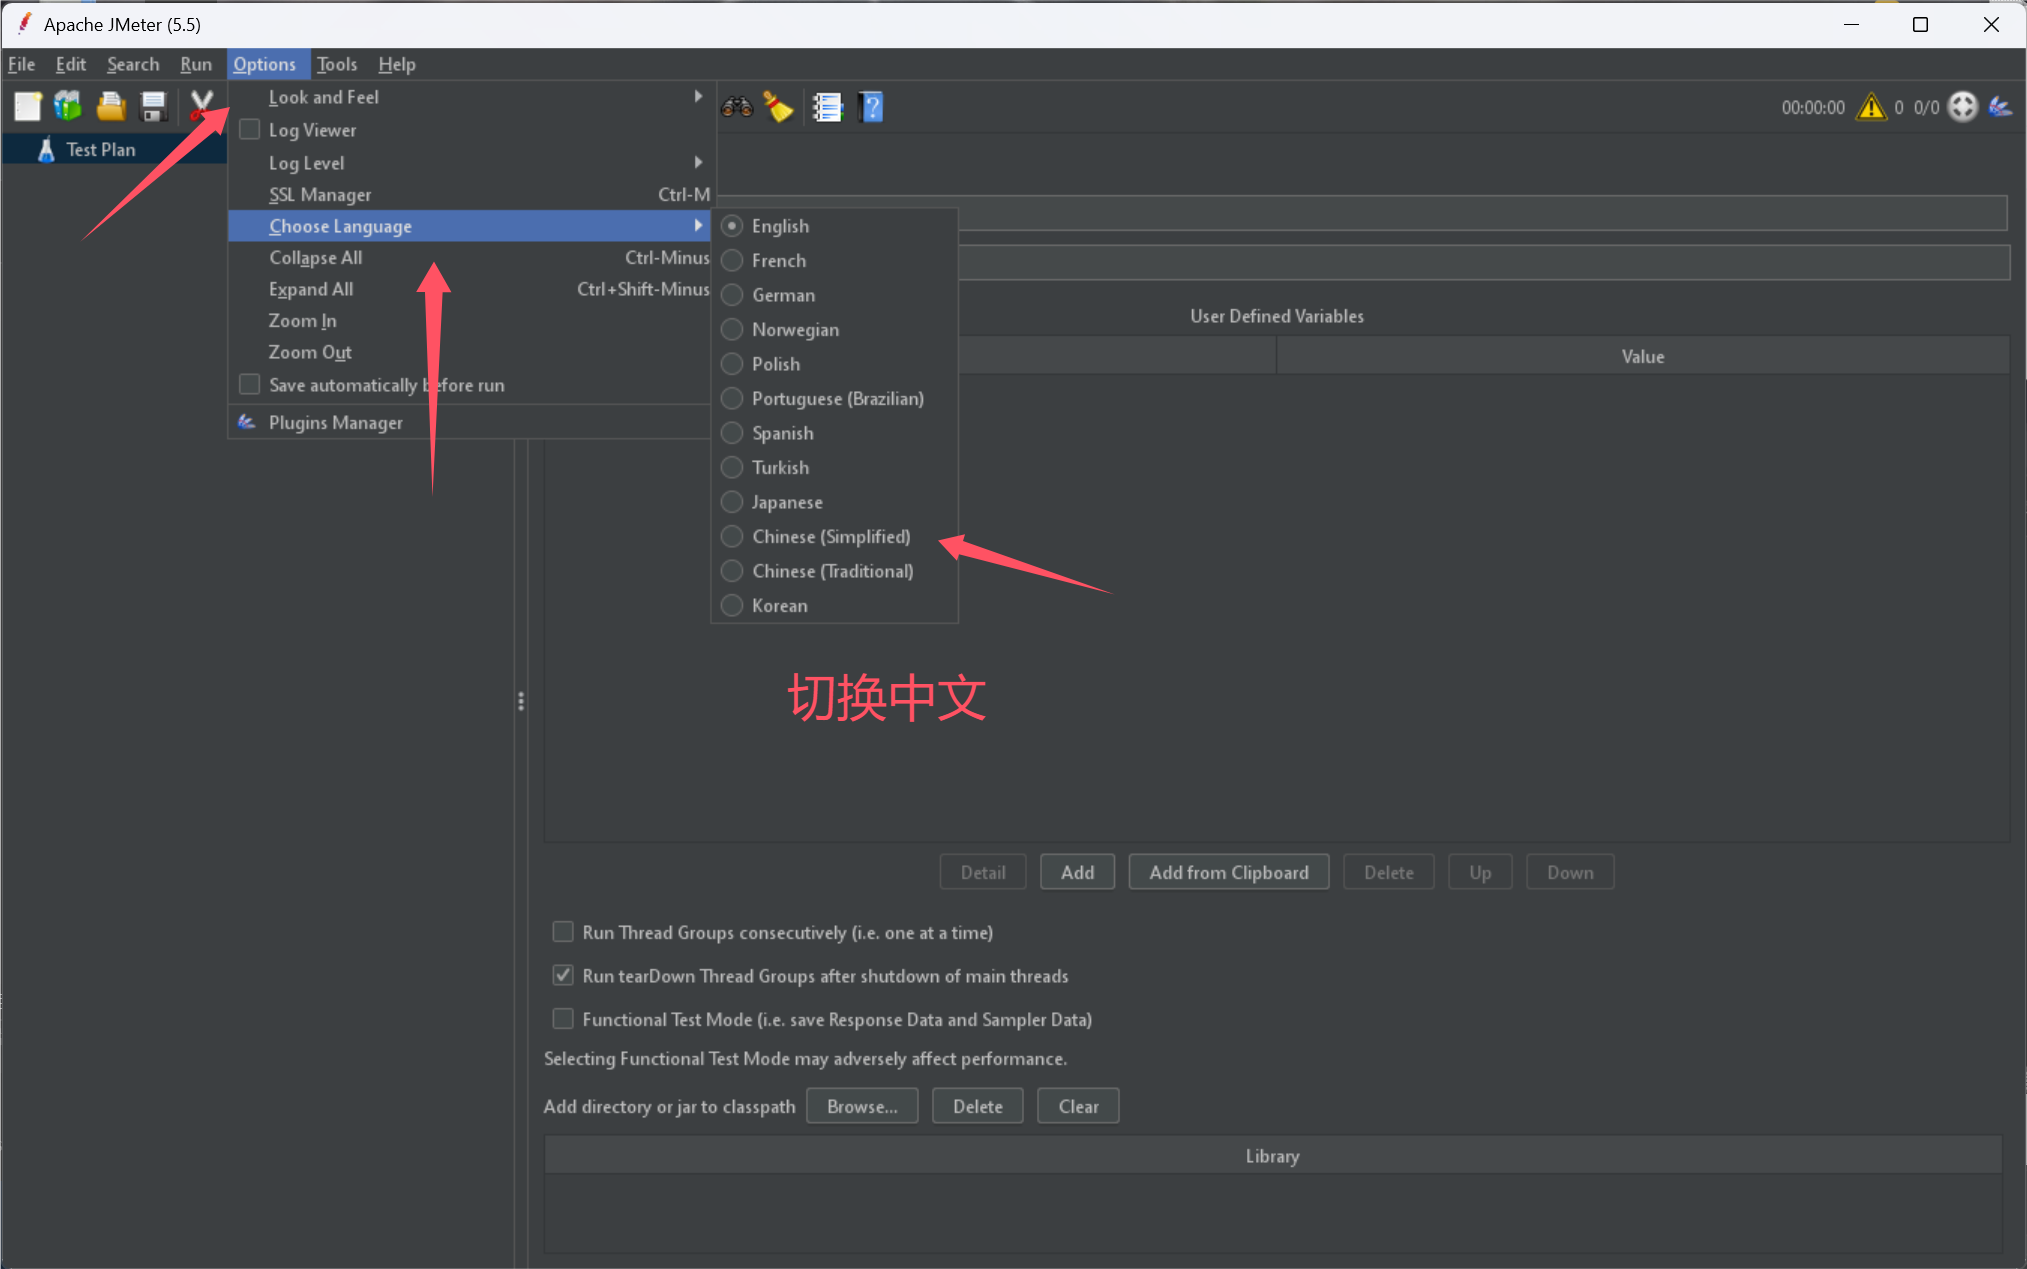Image resolution: width=2027 pixels, height=1269 pixels.
Task: Click the Open file folder icon
Action: coord(111,106)
